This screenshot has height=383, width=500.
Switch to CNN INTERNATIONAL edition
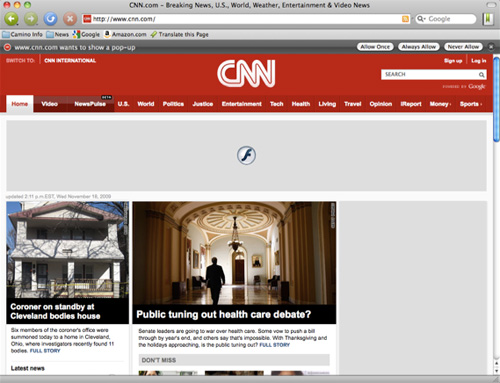(70, 61)
